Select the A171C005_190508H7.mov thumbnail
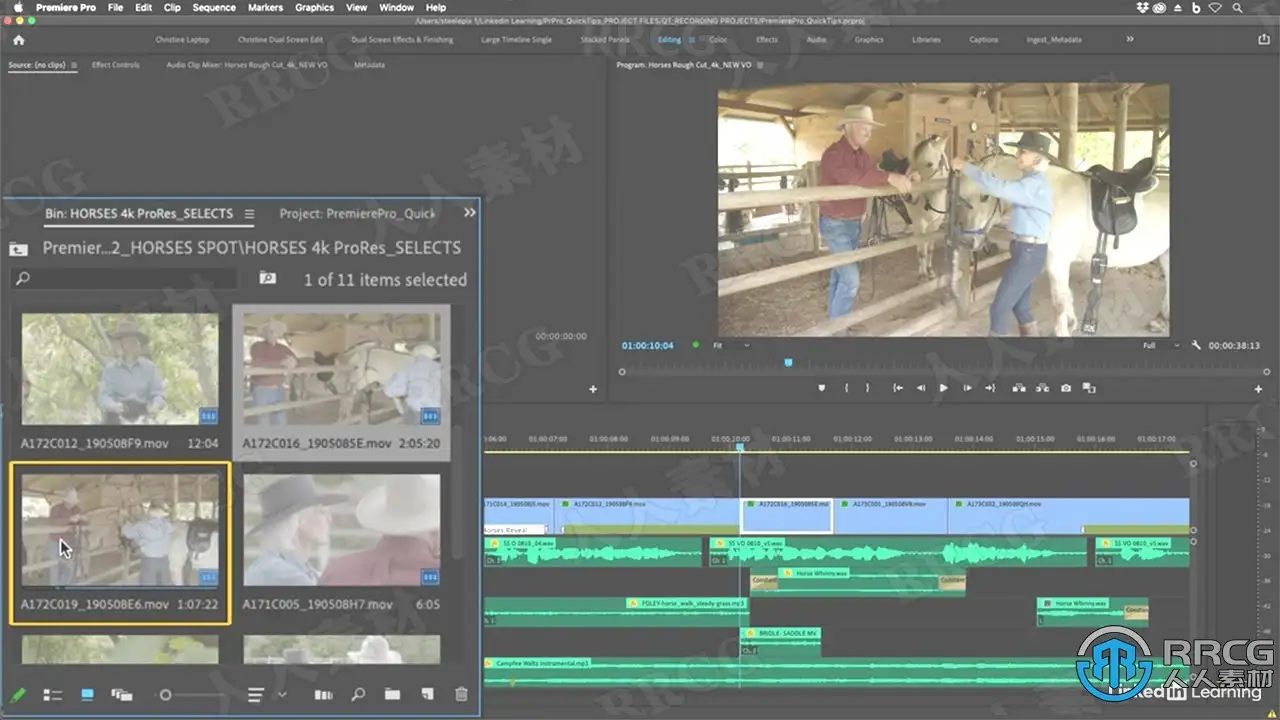 click(x=341, y=530)
